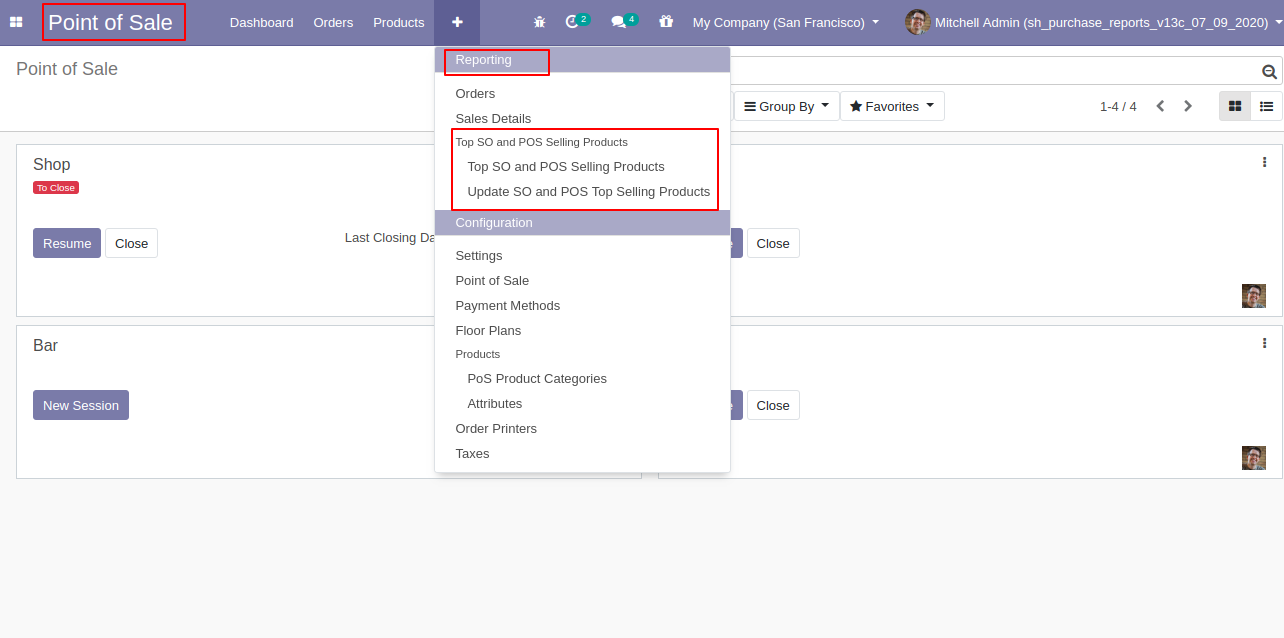Viewport: 1284px width, 638px height.
Task: Click the search magnifier icon
Action: pyautogui.click(x=1269, y=72)
